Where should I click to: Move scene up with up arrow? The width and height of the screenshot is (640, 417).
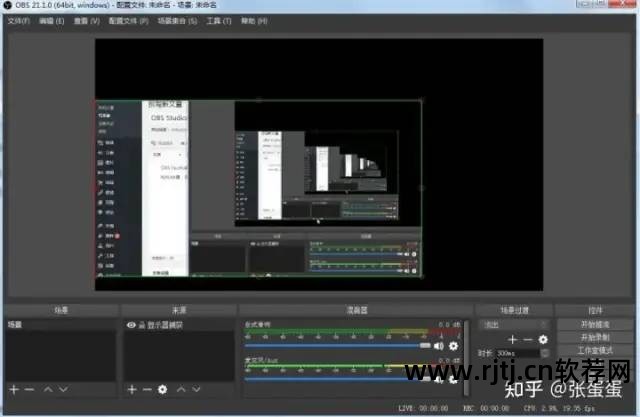pos(48,390)
